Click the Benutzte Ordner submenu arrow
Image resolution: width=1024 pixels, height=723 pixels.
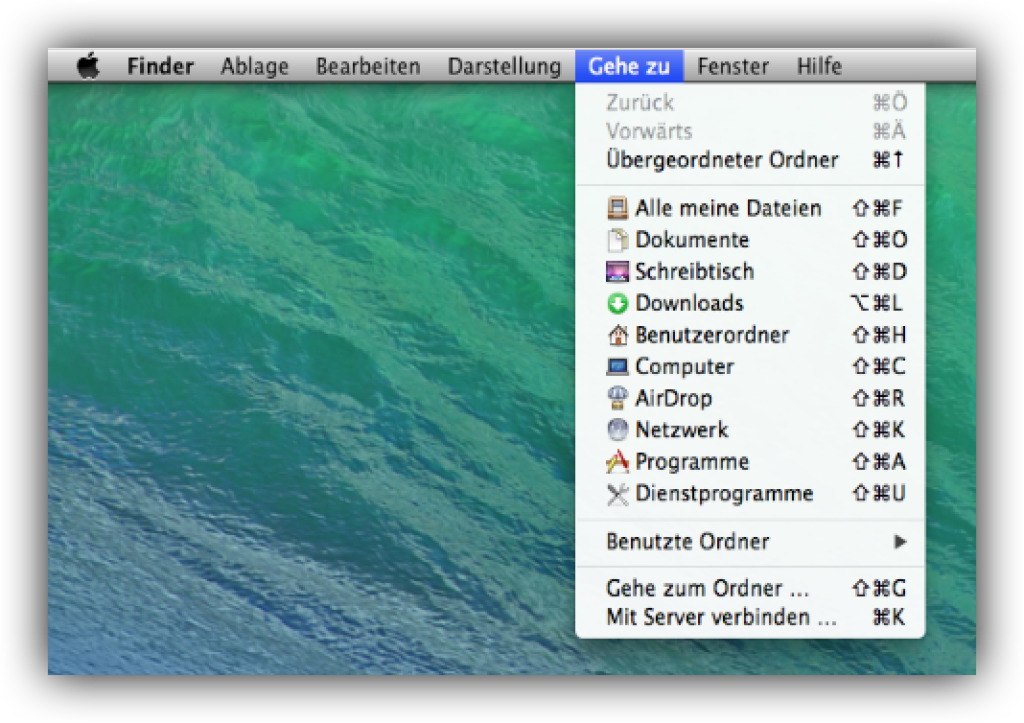coord(900,541)
